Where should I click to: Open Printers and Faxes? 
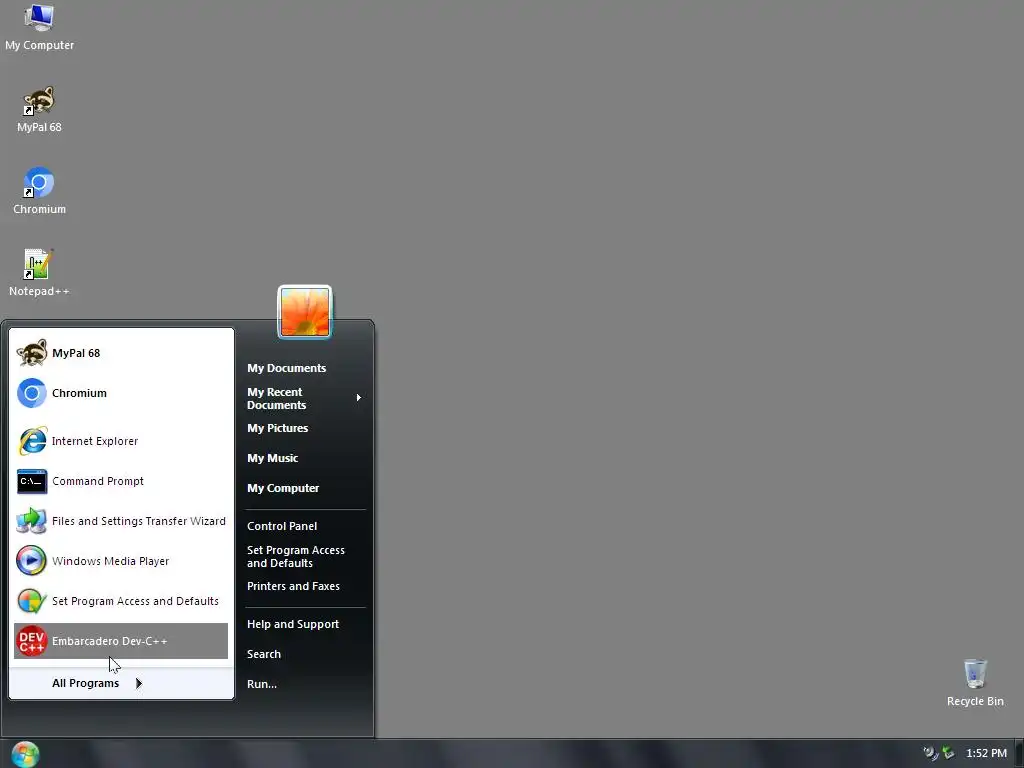tap(293, 586)
